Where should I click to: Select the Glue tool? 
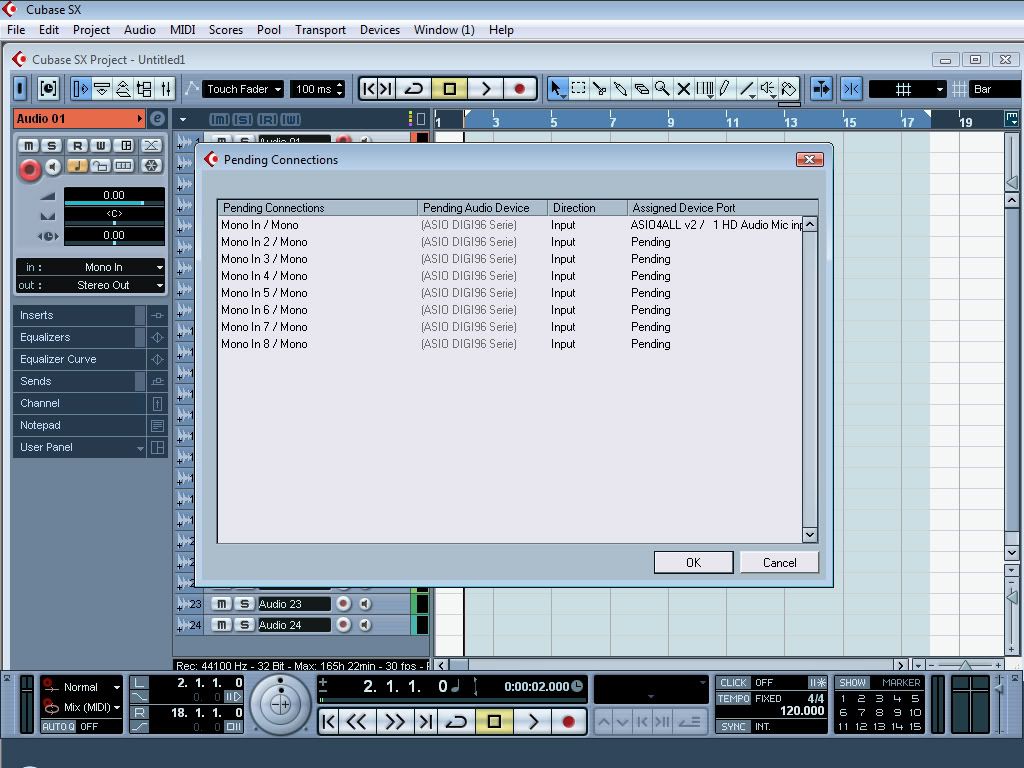620,89
